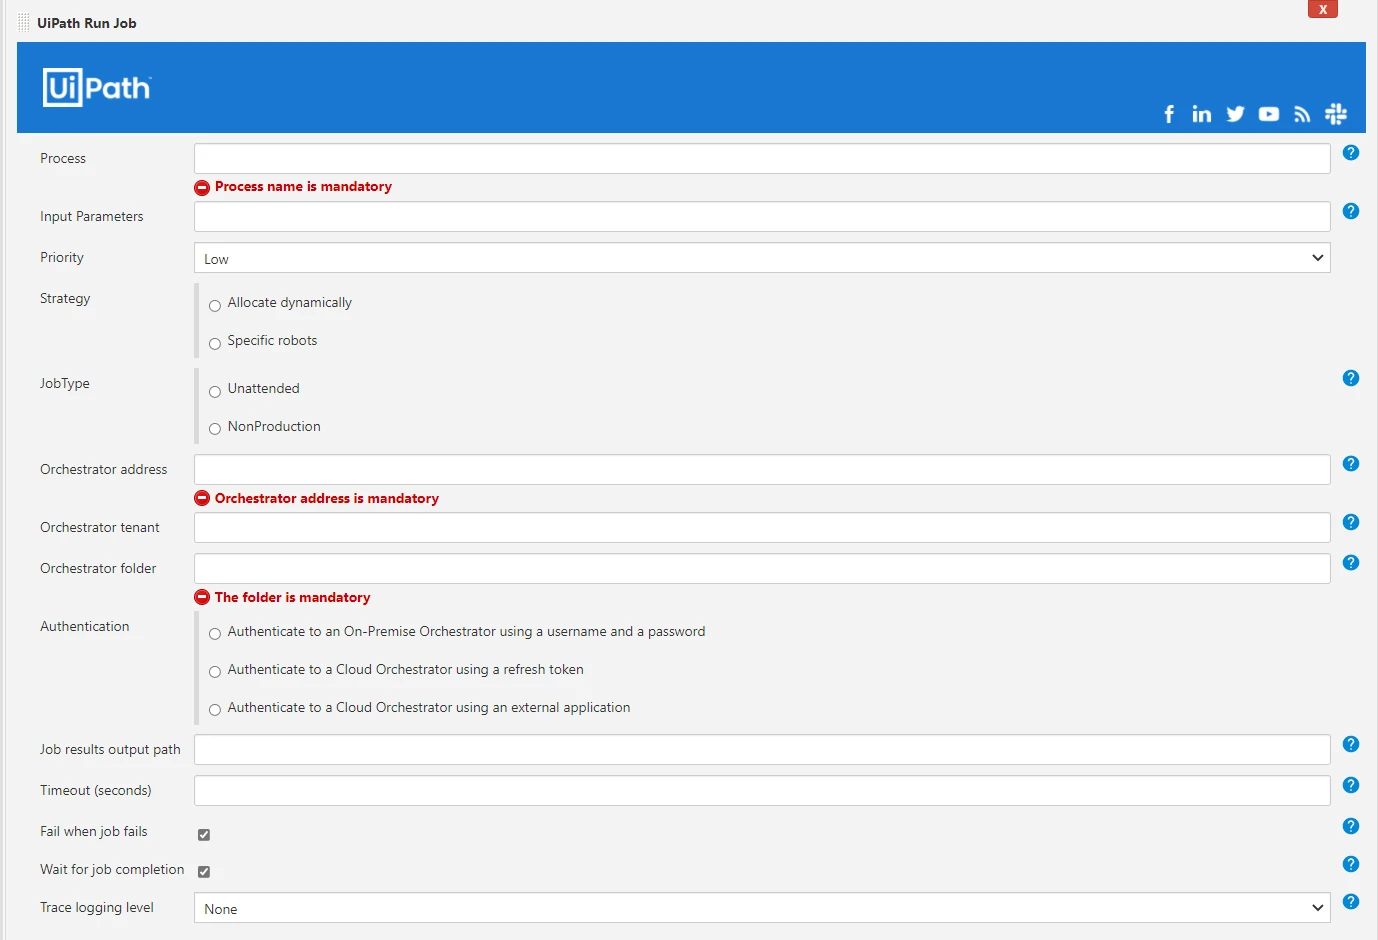Choose the Unattended job type
The image size is (1378, 940).
coord(215,392)
